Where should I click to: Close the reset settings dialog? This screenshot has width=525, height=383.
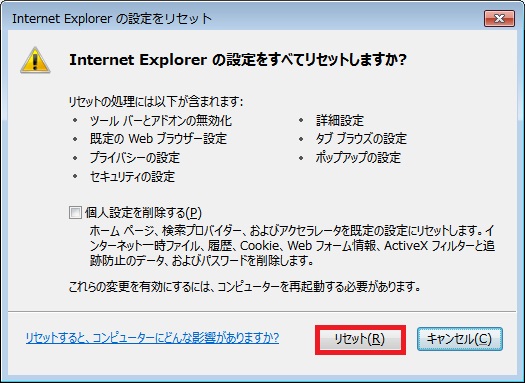point(499,18)
